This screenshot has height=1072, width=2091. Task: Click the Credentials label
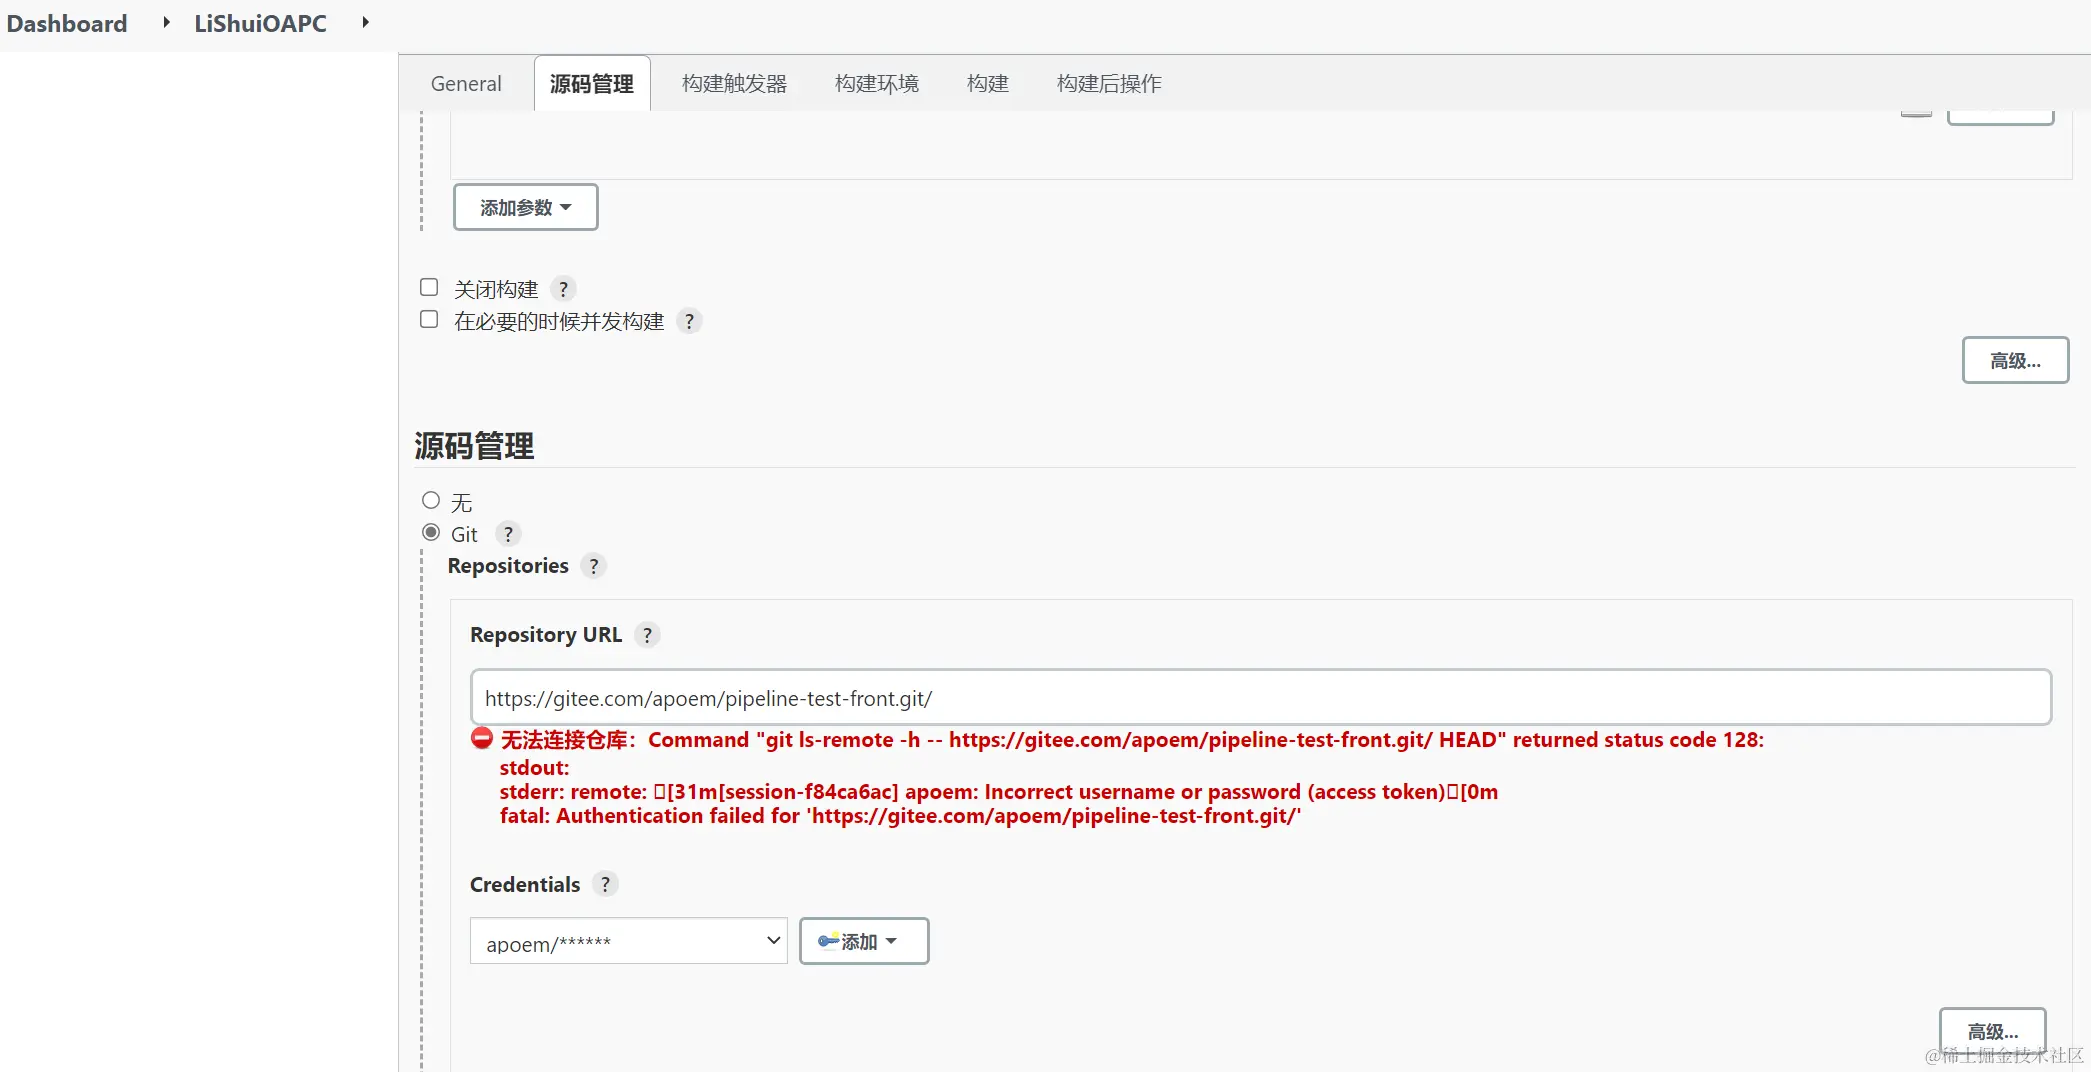click(525, 885)
